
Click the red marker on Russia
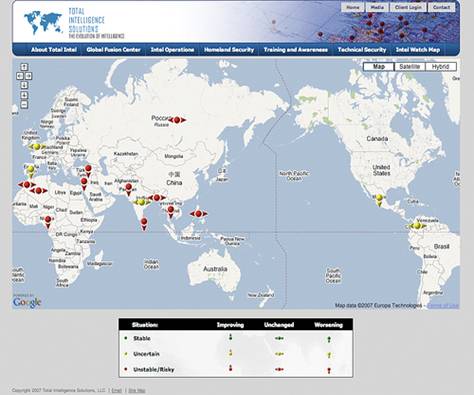click(177, 120)
